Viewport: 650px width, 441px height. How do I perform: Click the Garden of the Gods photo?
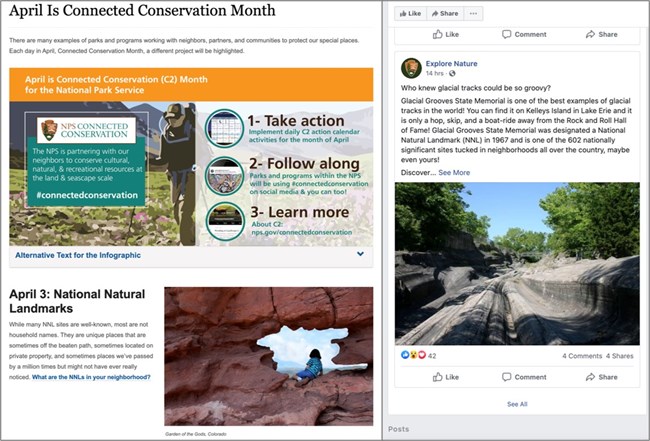(x=268, y=356)
